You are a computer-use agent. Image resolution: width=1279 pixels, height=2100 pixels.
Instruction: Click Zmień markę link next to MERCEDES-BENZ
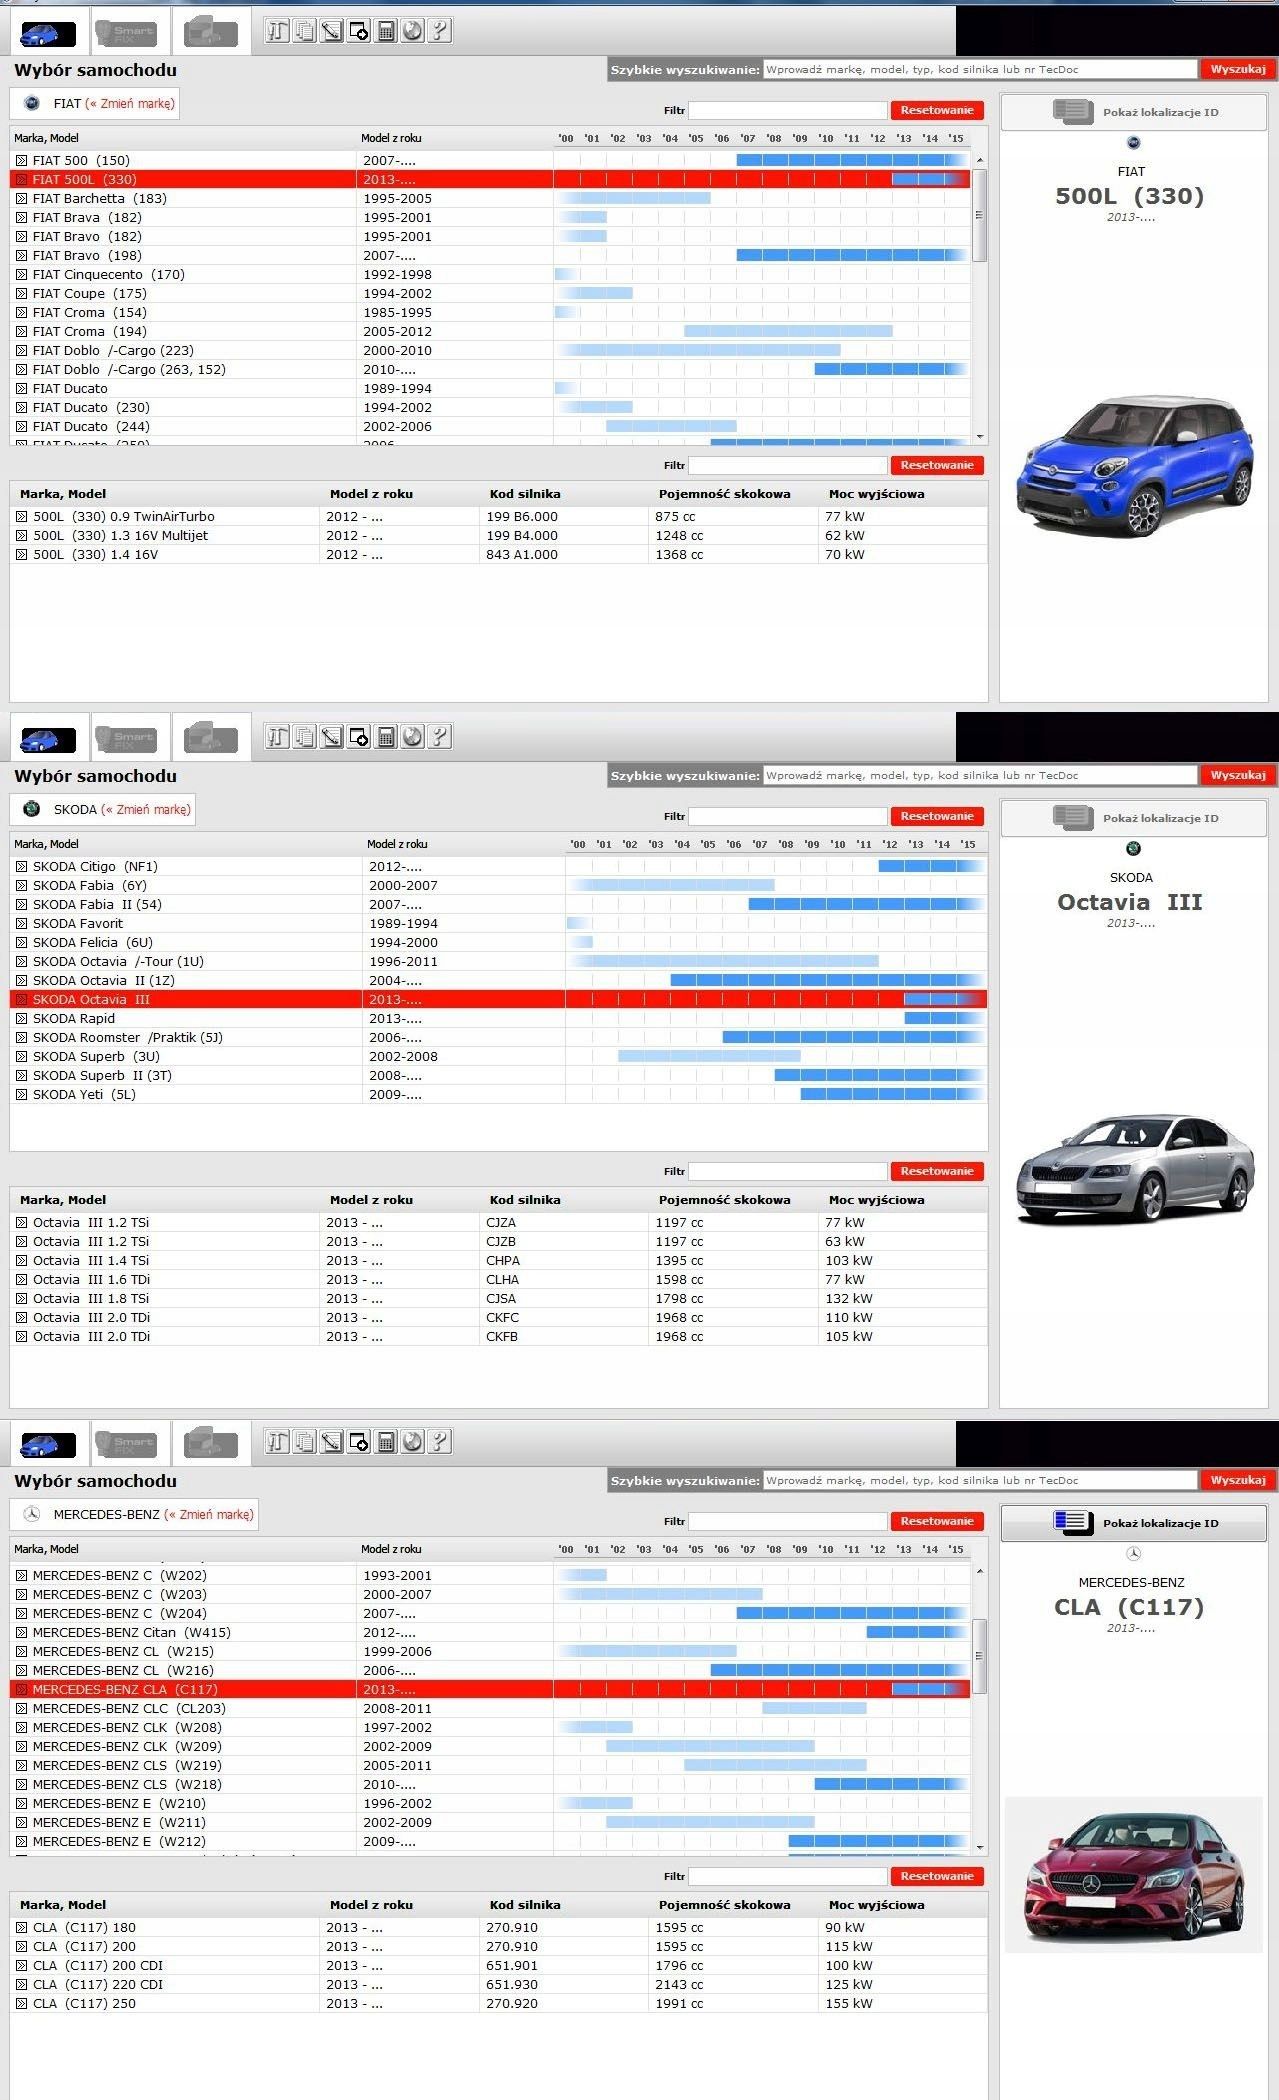(209, 1515)
